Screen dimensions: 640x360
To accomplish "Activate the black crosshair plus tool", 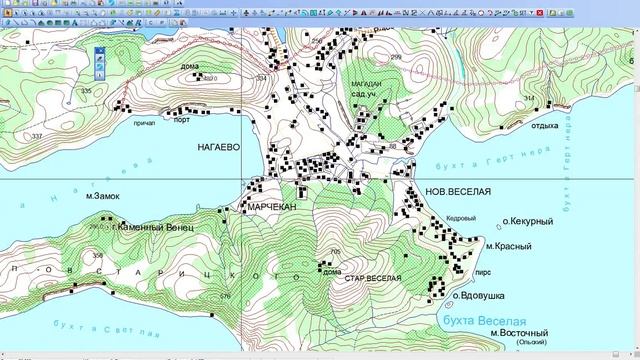I will click(233, 13).
